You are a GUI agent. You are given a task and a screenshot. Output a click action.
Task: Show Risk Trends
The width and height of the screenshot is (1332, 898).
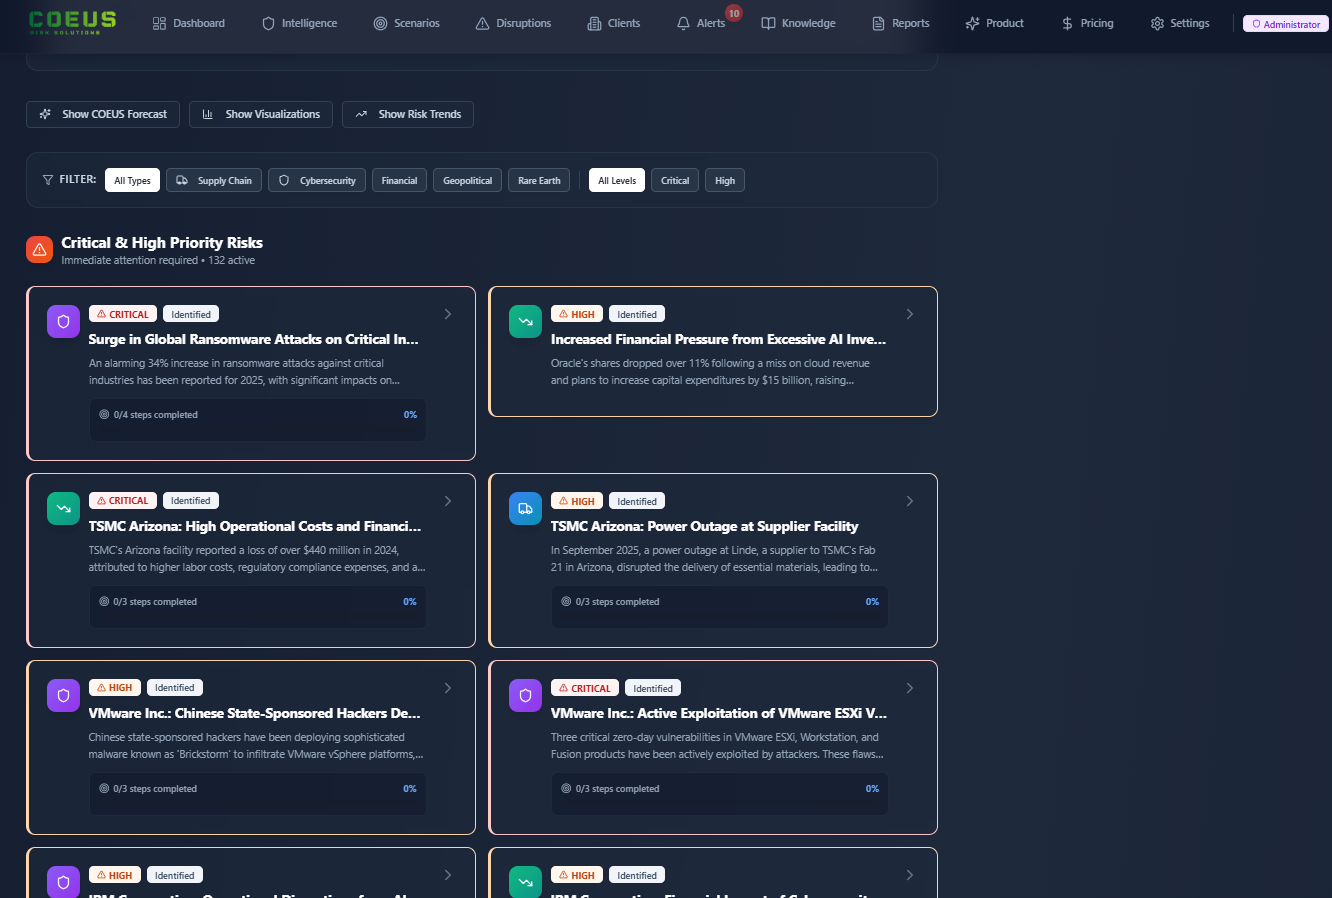point(408,114)
